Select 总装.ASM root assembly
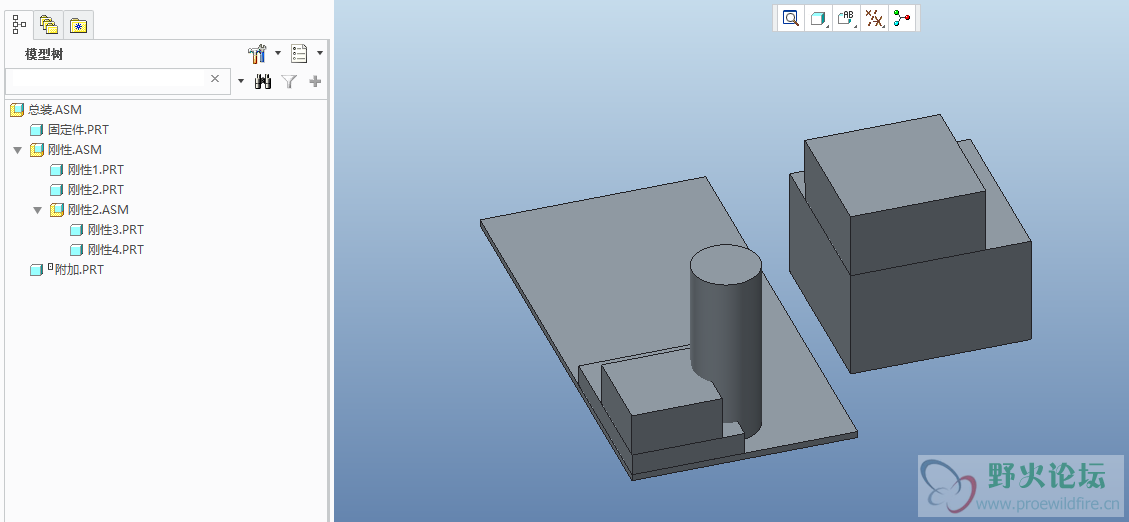The width and height of the screenshot is (1129, 522). pyautogui.click(x=55, y=110)
